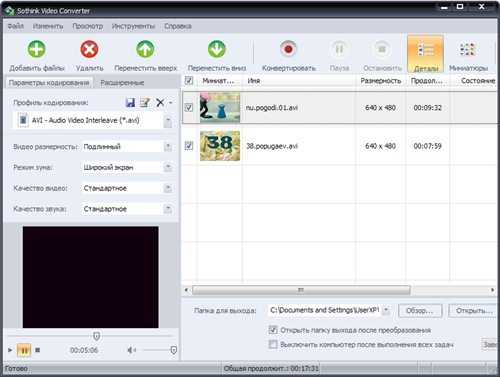The width and height of the screenshot is (500, 377).
Task: Click the volume slider handle in the preview player
Action: coord(173,350)
